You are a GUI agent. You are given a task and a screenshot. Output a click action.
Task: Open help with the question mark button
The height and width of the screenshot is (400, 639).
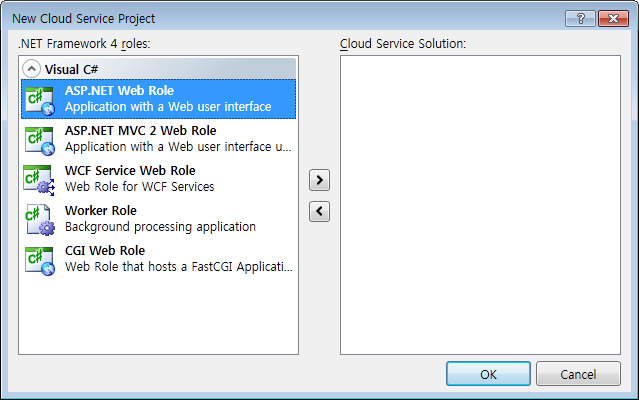coord(580,18)
